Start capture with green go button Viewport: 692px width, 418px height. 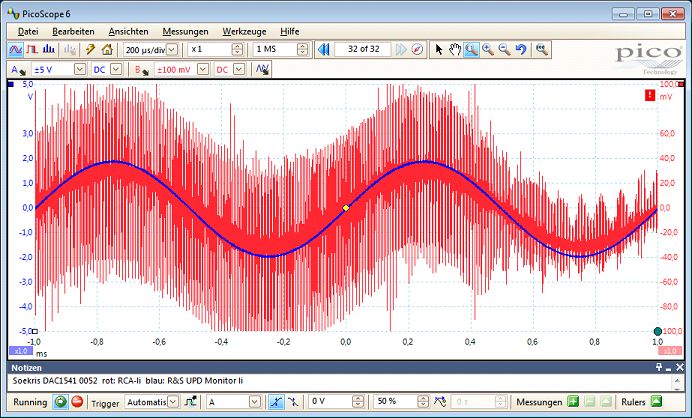[61, 402]
